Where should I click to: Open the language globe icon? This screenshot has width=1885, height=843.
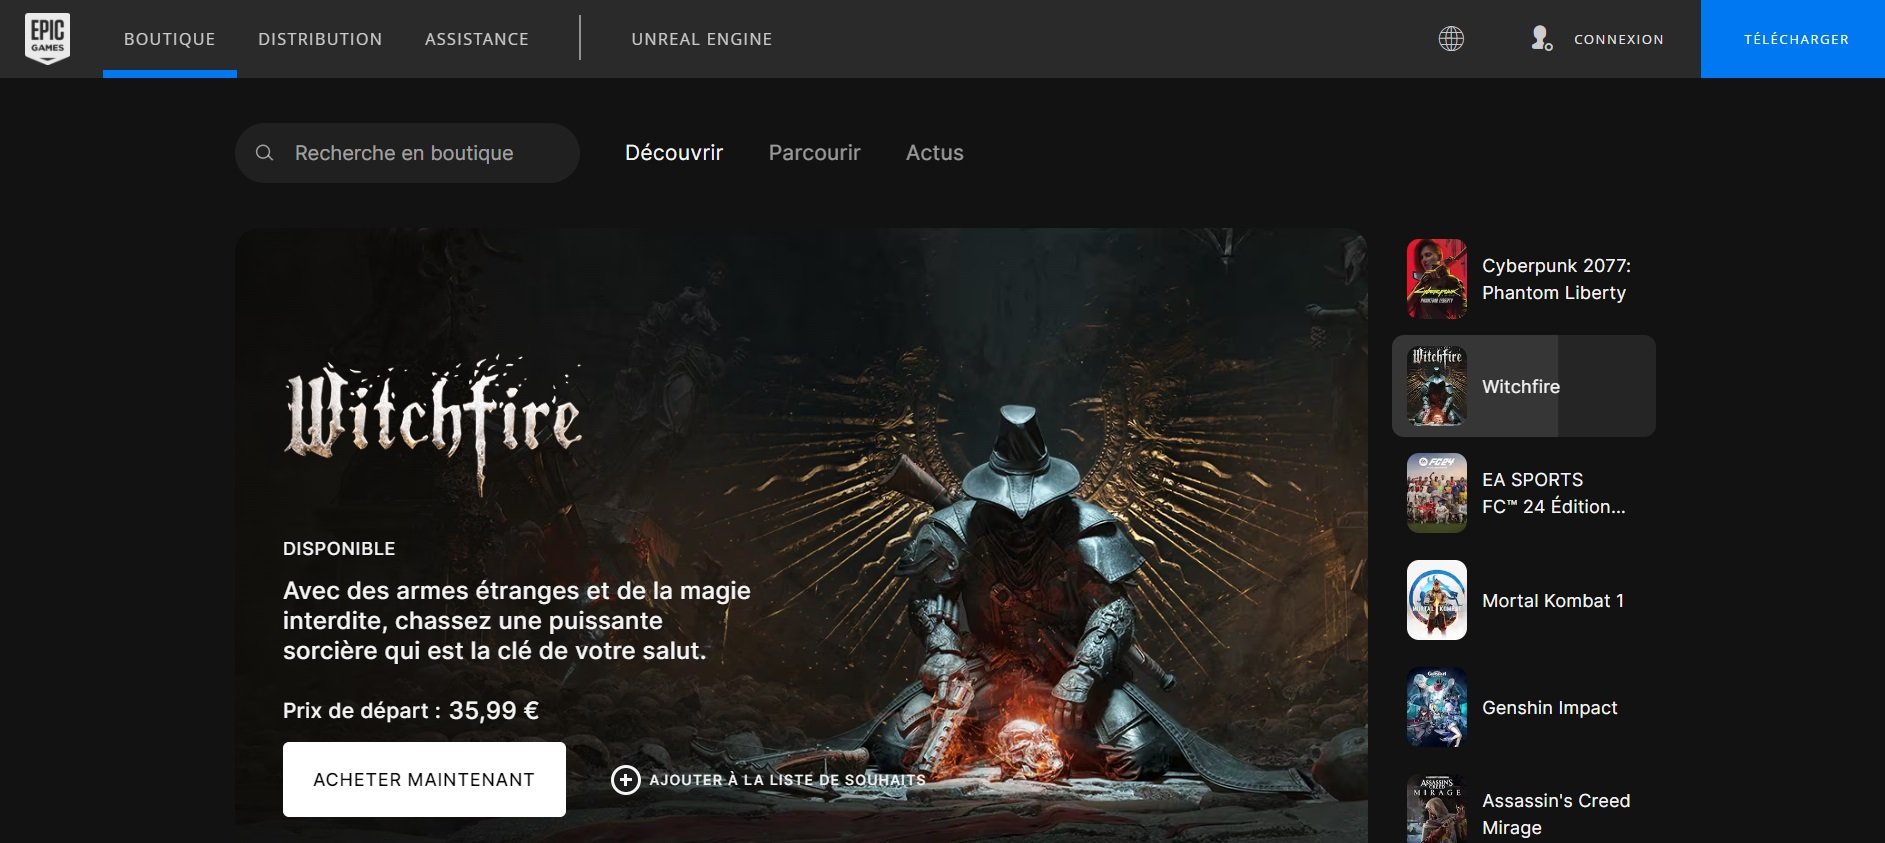[x=1451, y=39]
